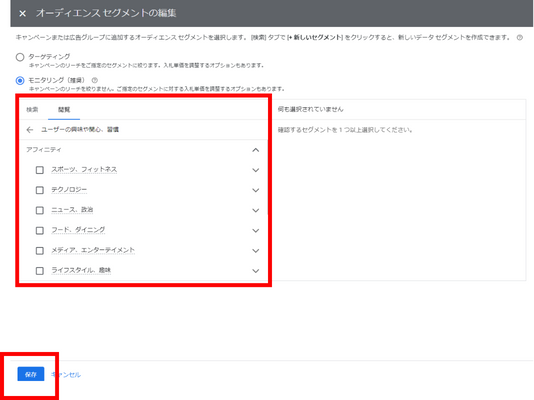
Task: Click the スポーツ、フィットネス label text
Action: point(84,170)
